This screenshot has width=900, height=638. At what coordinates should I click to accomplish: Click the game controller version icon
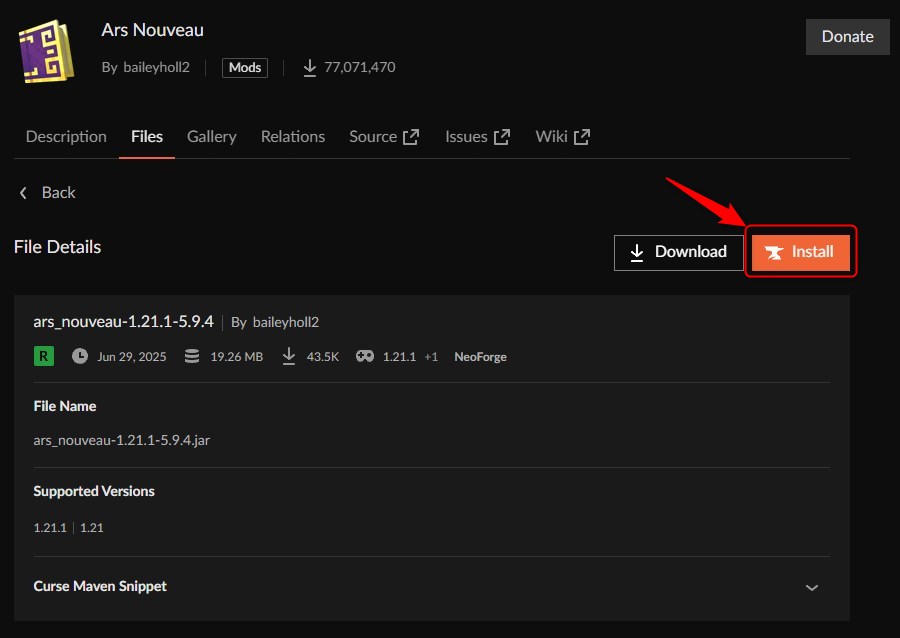(x=365, y=356)
